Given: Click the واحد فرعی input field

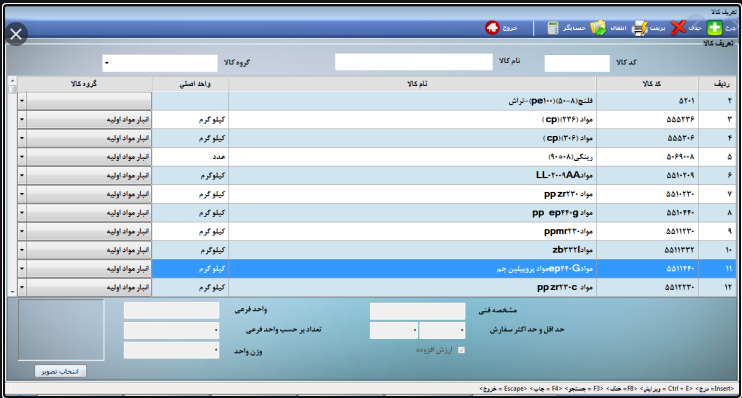Looking at the screenshot, I should pos(171,310).
